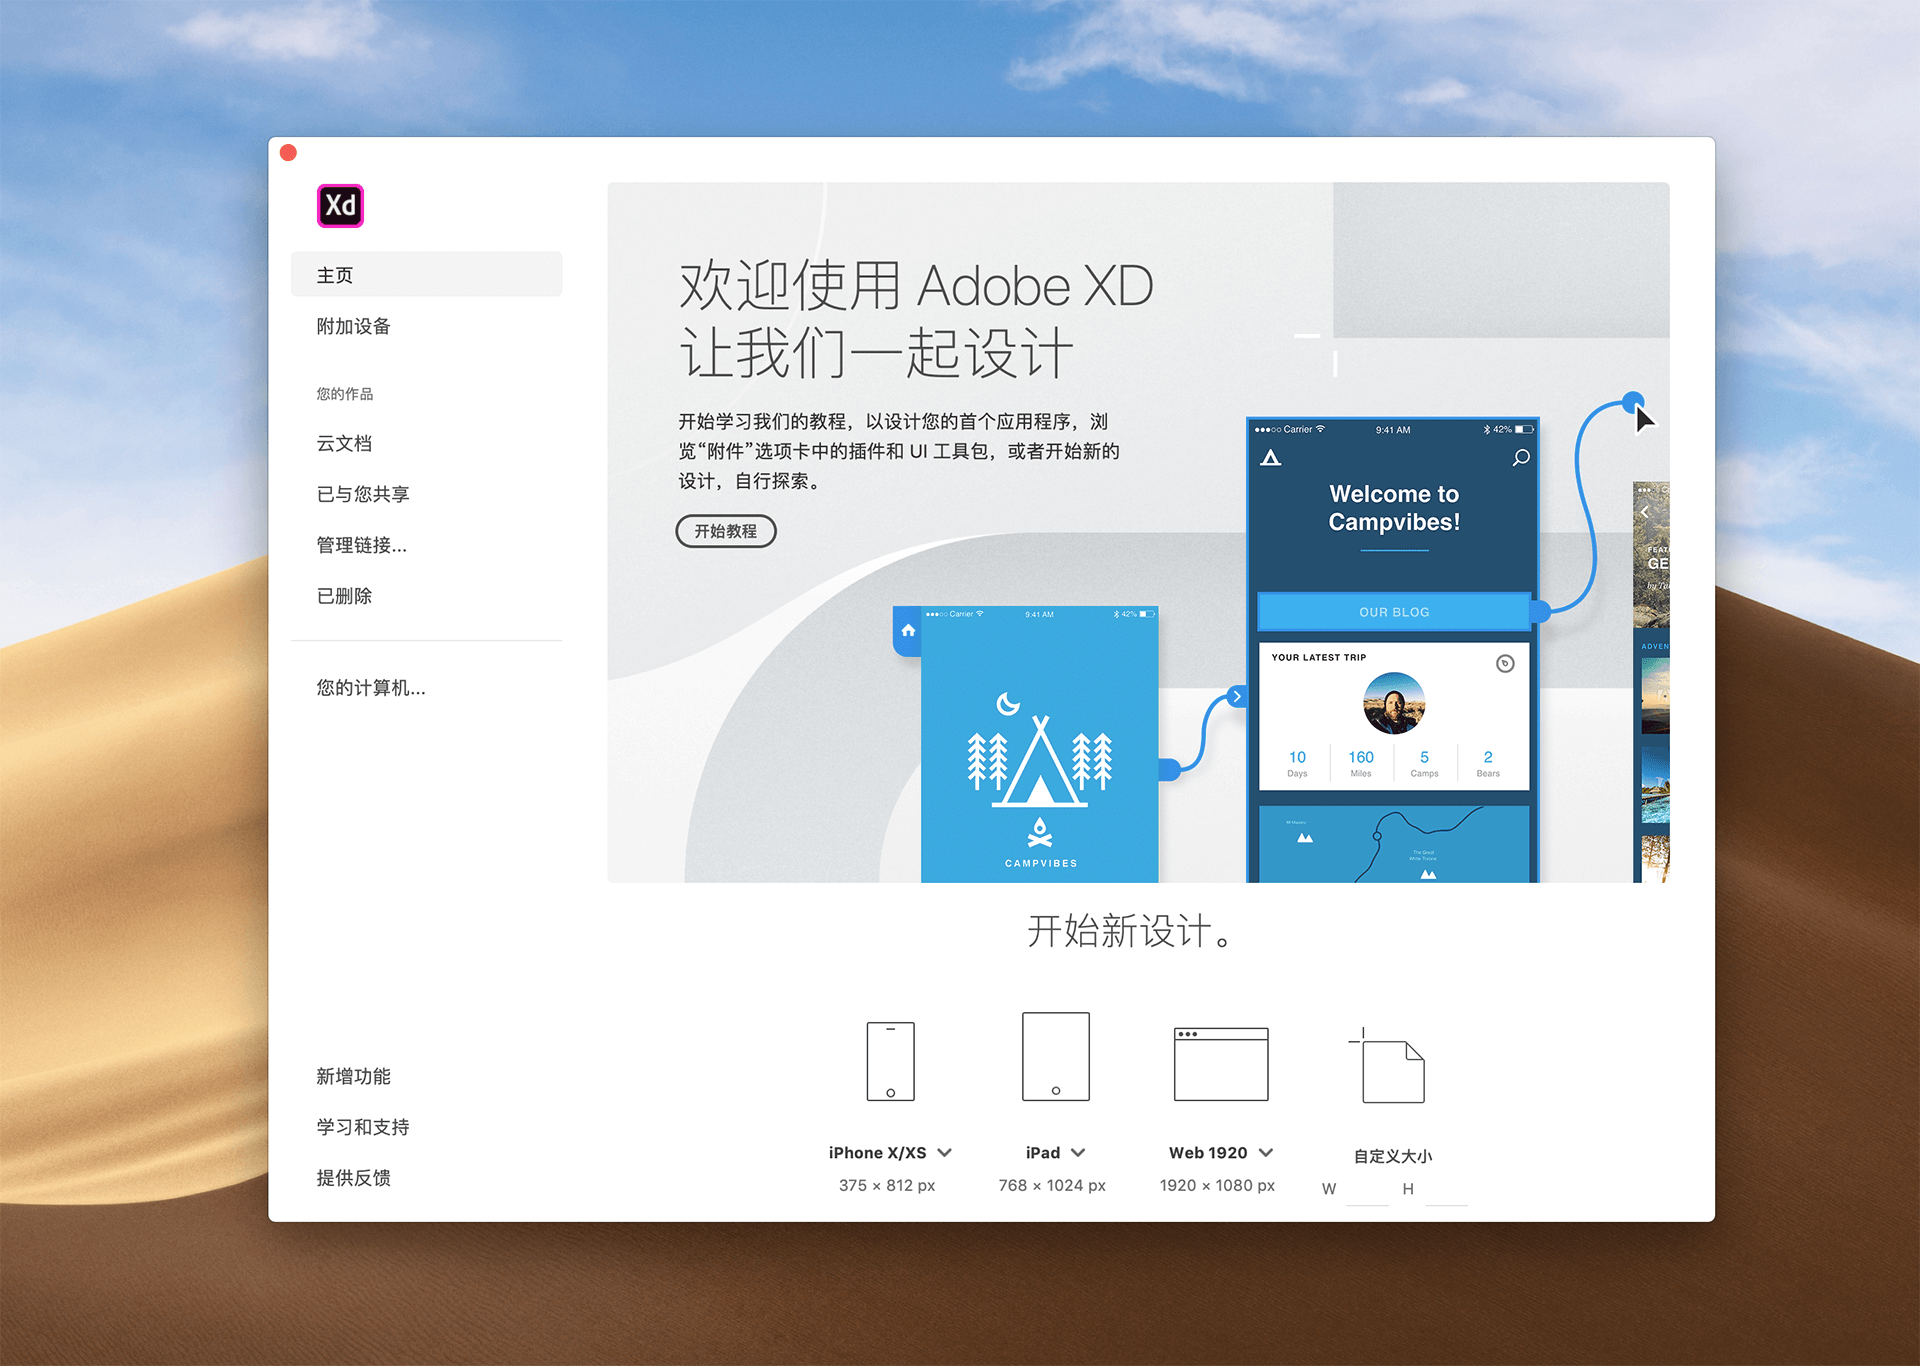This screenshot has height=1366, width=1920.
Task: Open the 主页 home section
Action: pos(427,275)
